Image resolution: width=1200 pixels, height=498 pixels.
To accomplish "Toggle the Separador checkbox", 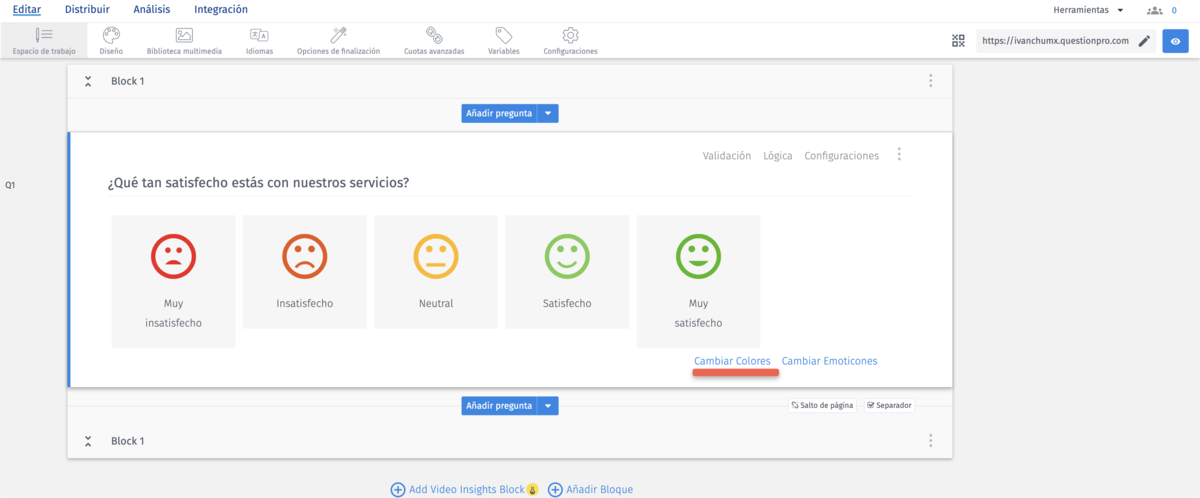I will point(890,405).
